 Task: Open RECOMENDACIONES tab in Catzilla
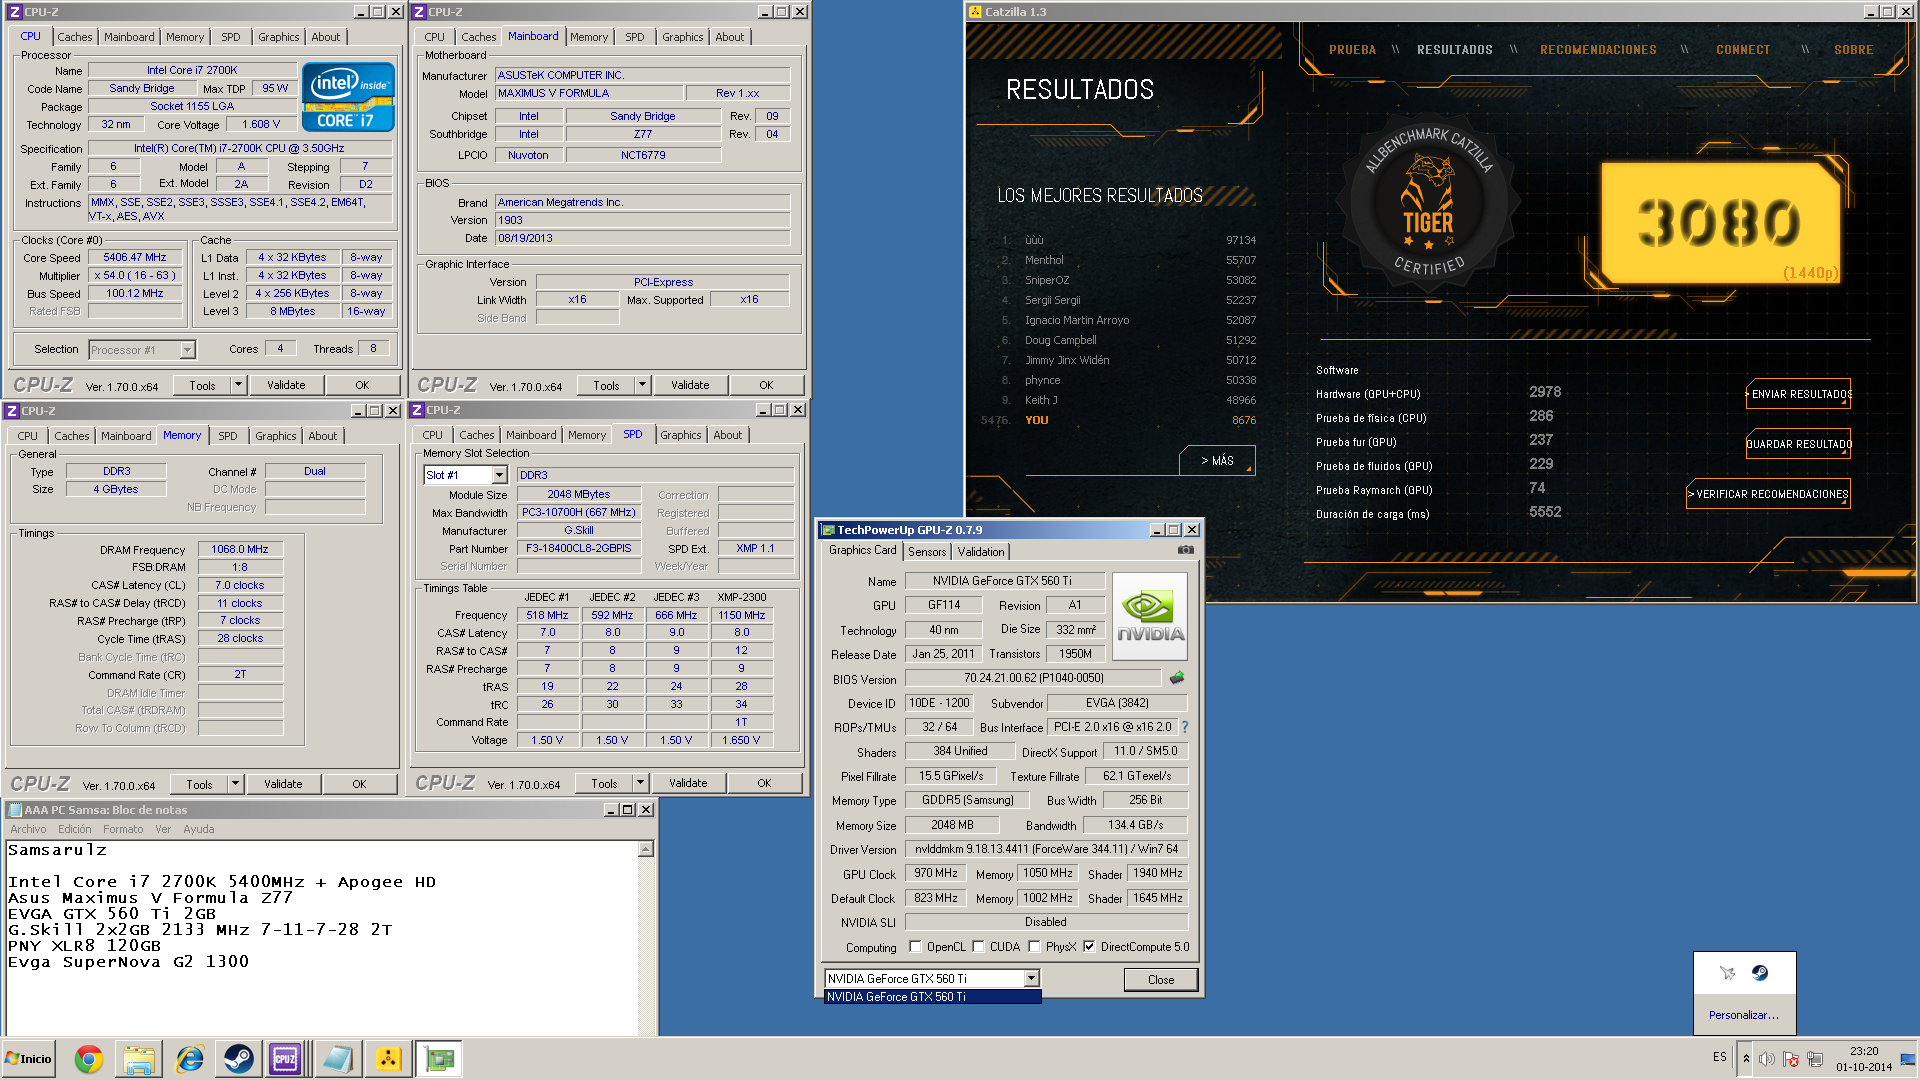(x=1598, y=50)
